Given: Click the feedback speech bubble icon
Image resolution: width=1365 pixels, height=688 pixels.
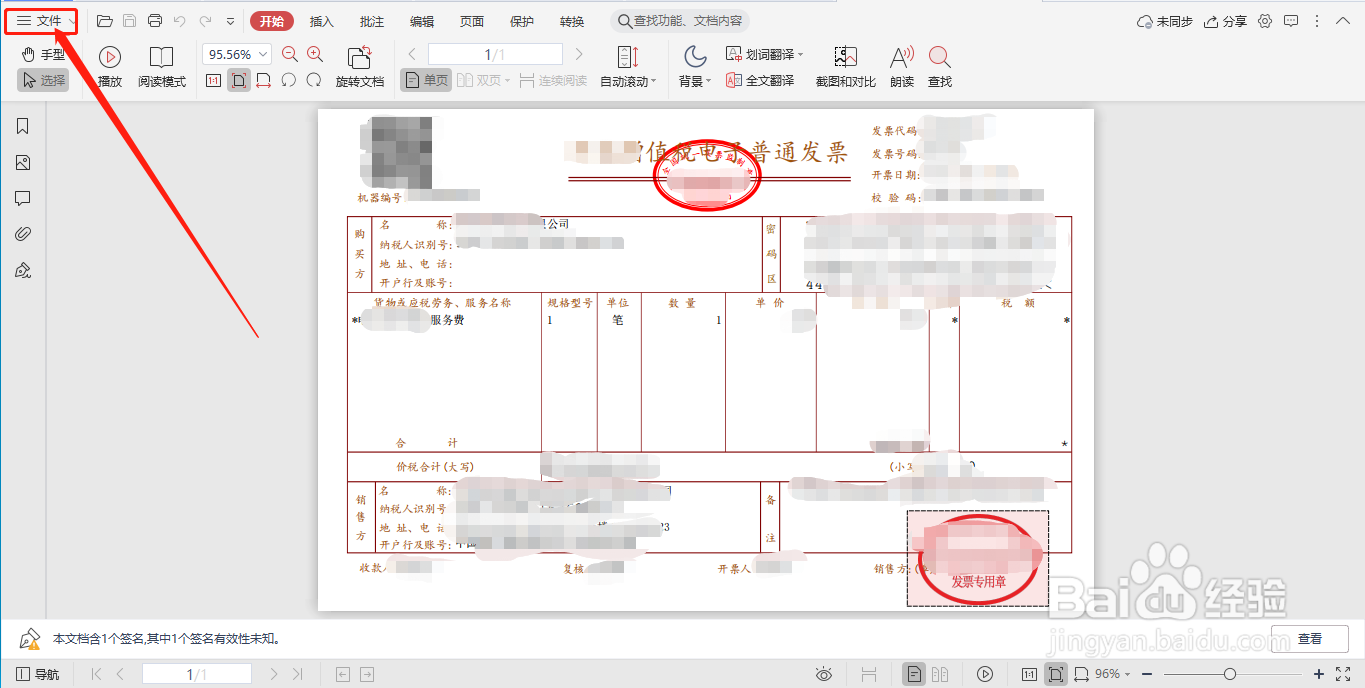Looking at the screenshot, I should click(1291, 21).
